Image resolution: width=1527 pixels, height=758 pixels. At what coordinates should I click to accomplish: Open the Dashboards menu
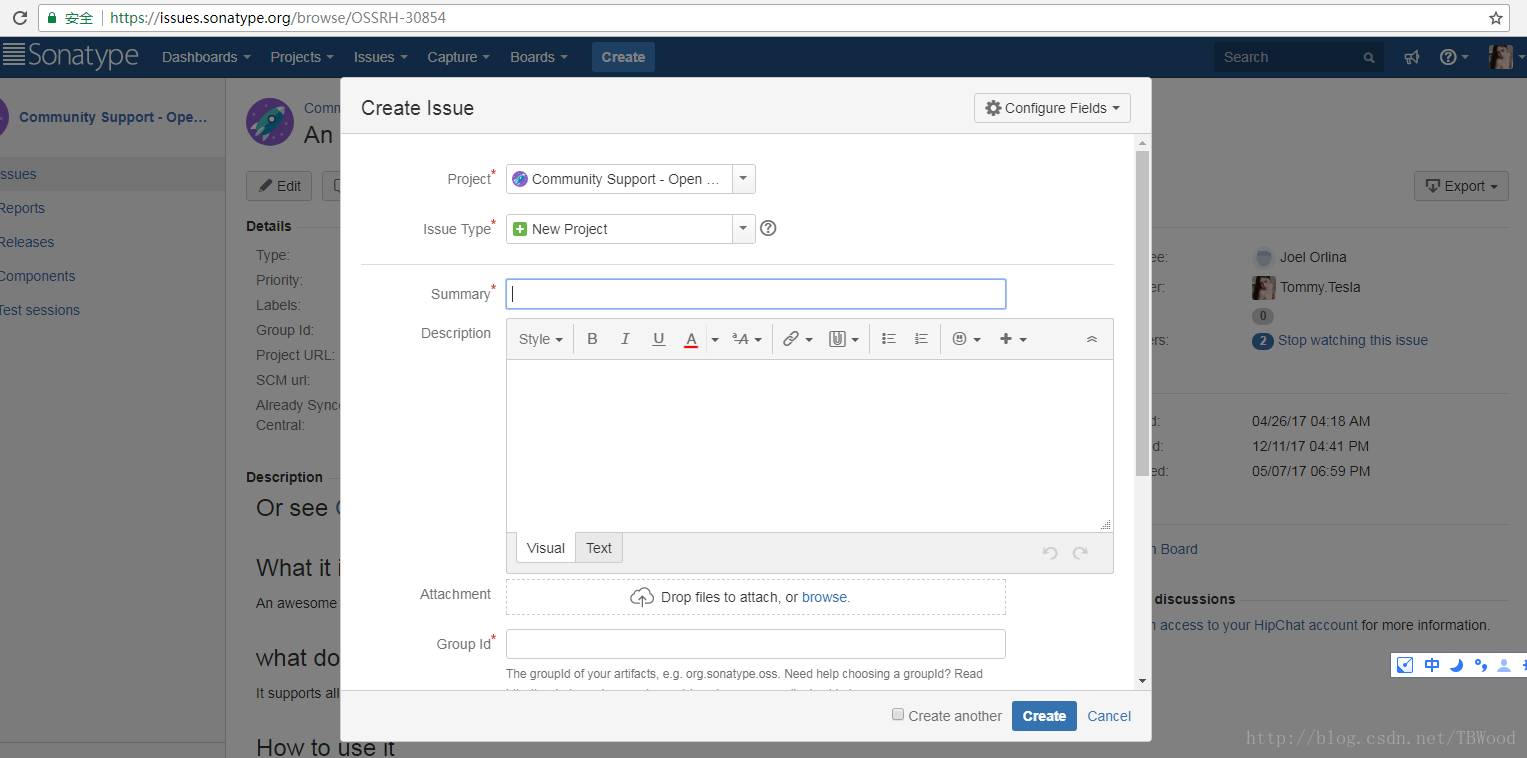pyautogui.click(x=206, y=57)
